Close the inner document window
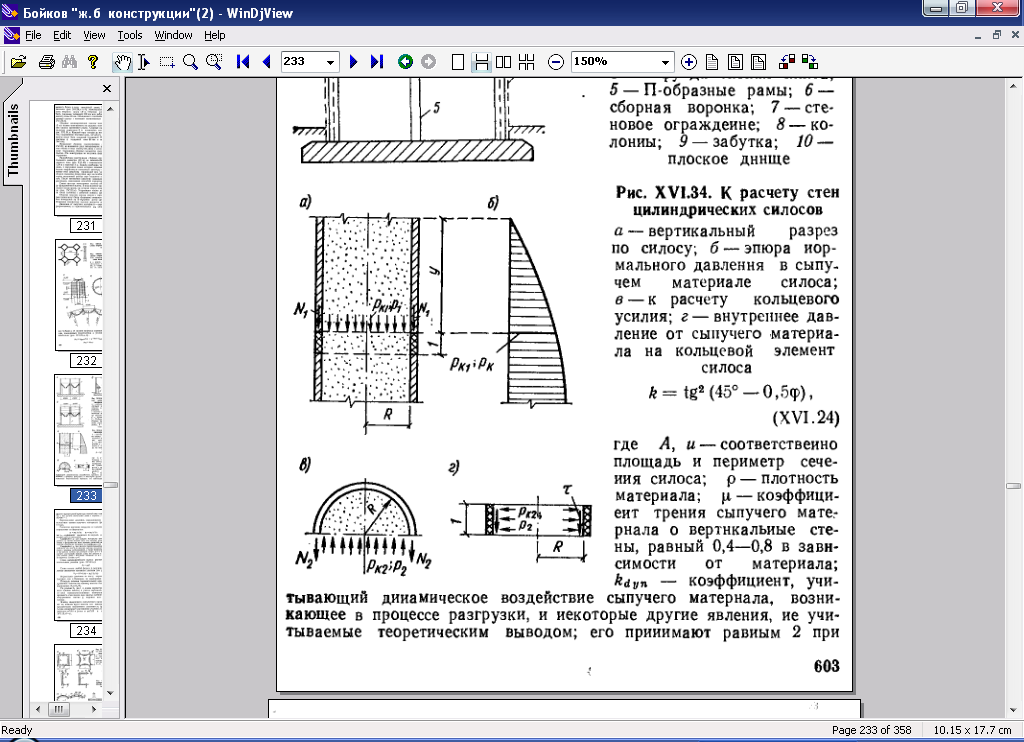Screen dimensions: 1024x742 pyautogui.click(x=1015, y=35)
